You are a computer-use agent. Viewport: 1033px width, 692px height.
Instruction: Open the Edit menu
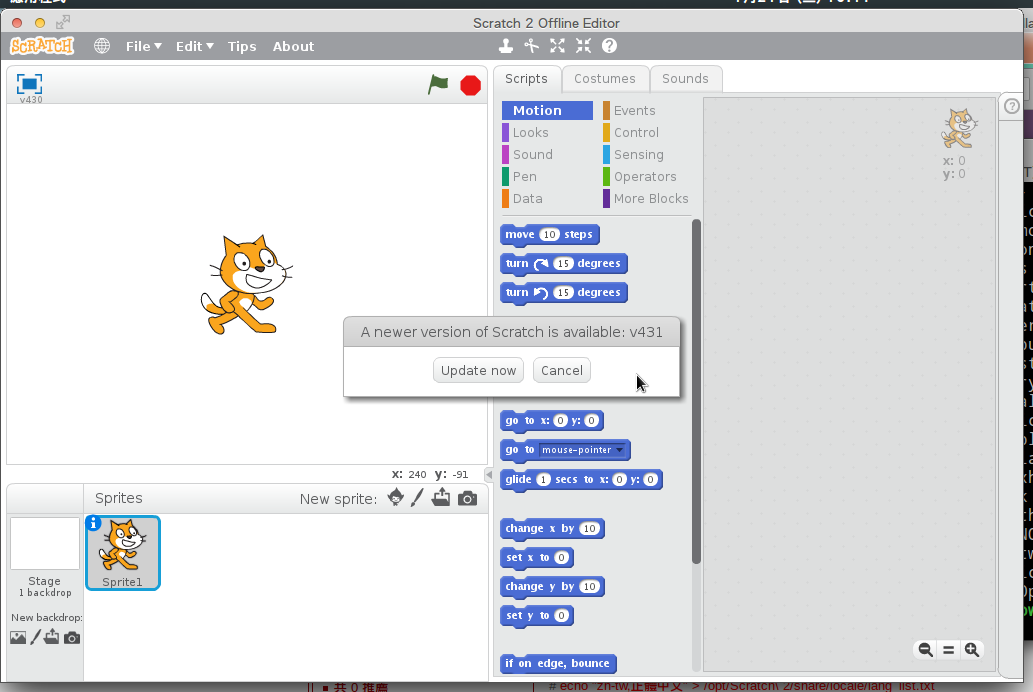[x=194, y=46]
